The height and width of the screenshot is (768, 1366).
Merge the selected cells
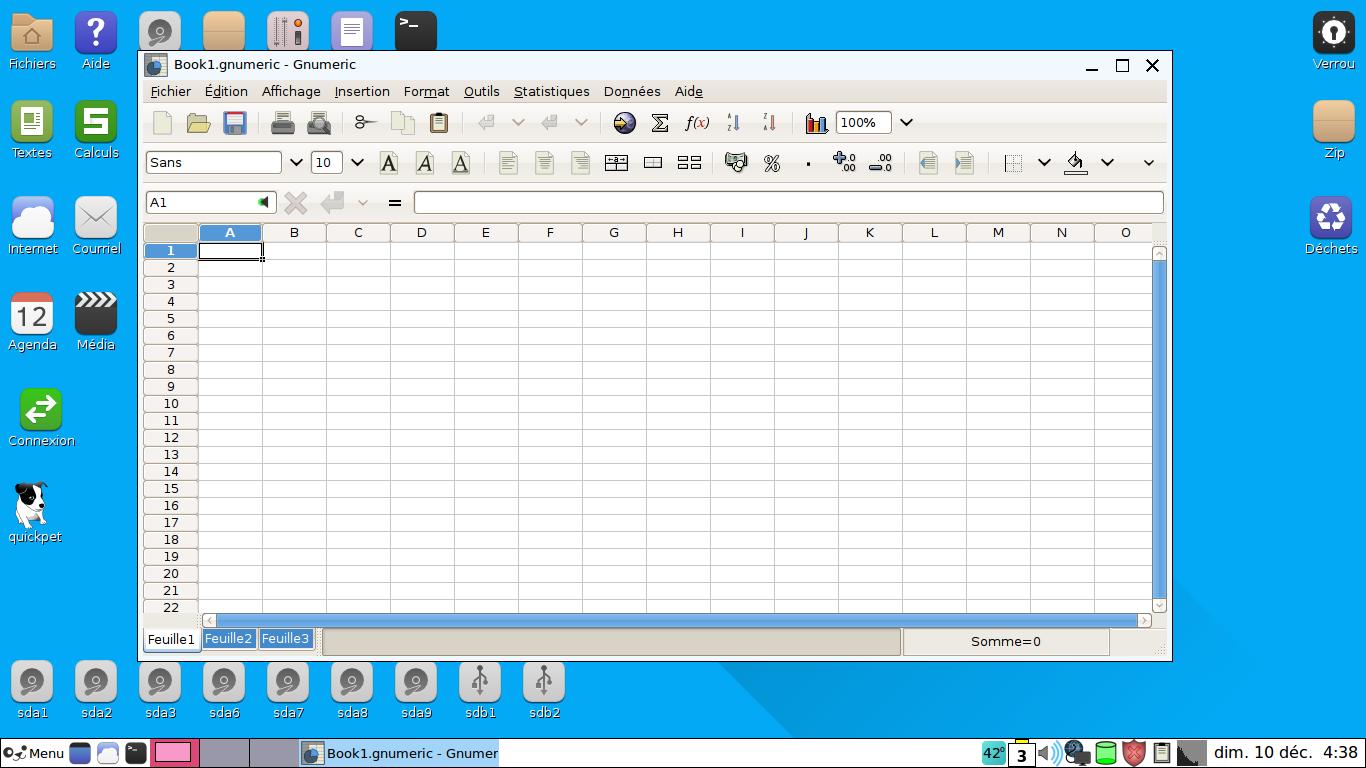[653, 162]
